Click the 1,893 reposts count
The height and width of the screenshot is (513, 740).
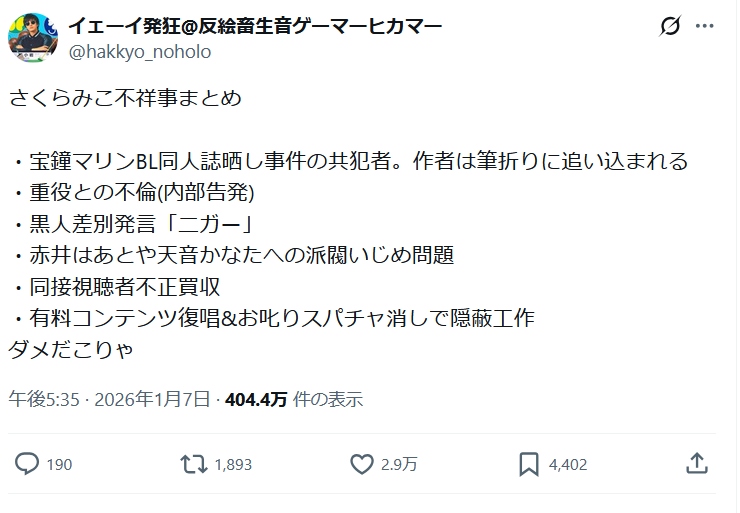point(233,464)
